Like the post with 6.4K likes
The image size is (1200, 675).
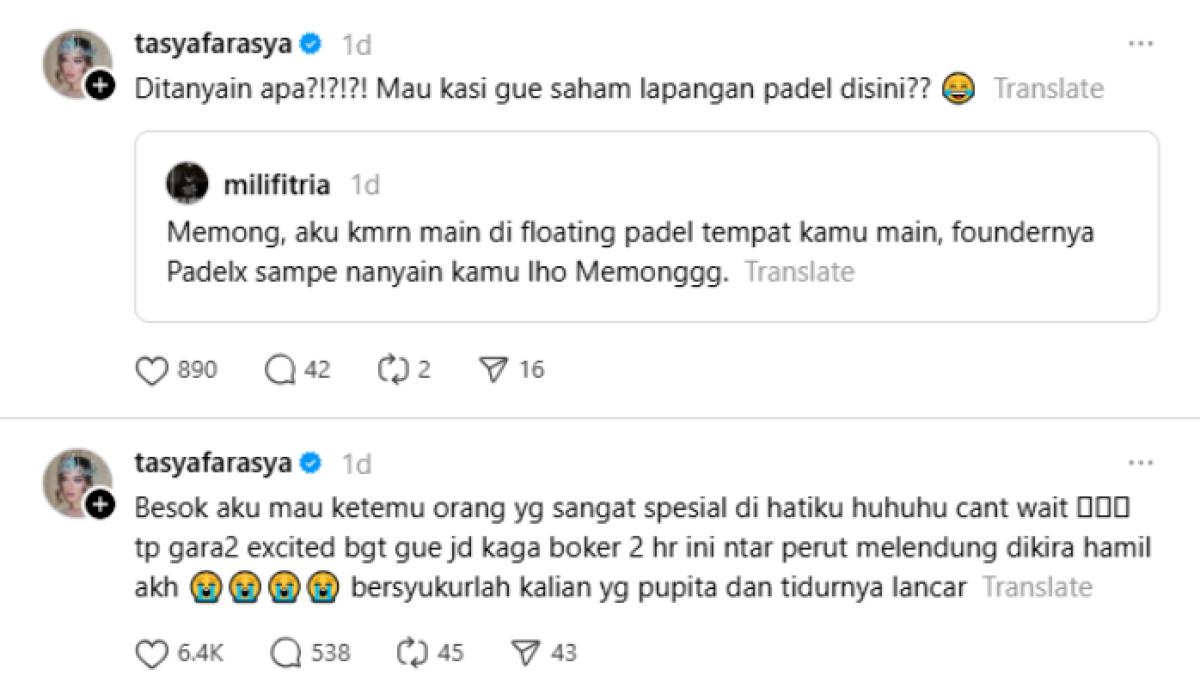[x=150, y=653]
